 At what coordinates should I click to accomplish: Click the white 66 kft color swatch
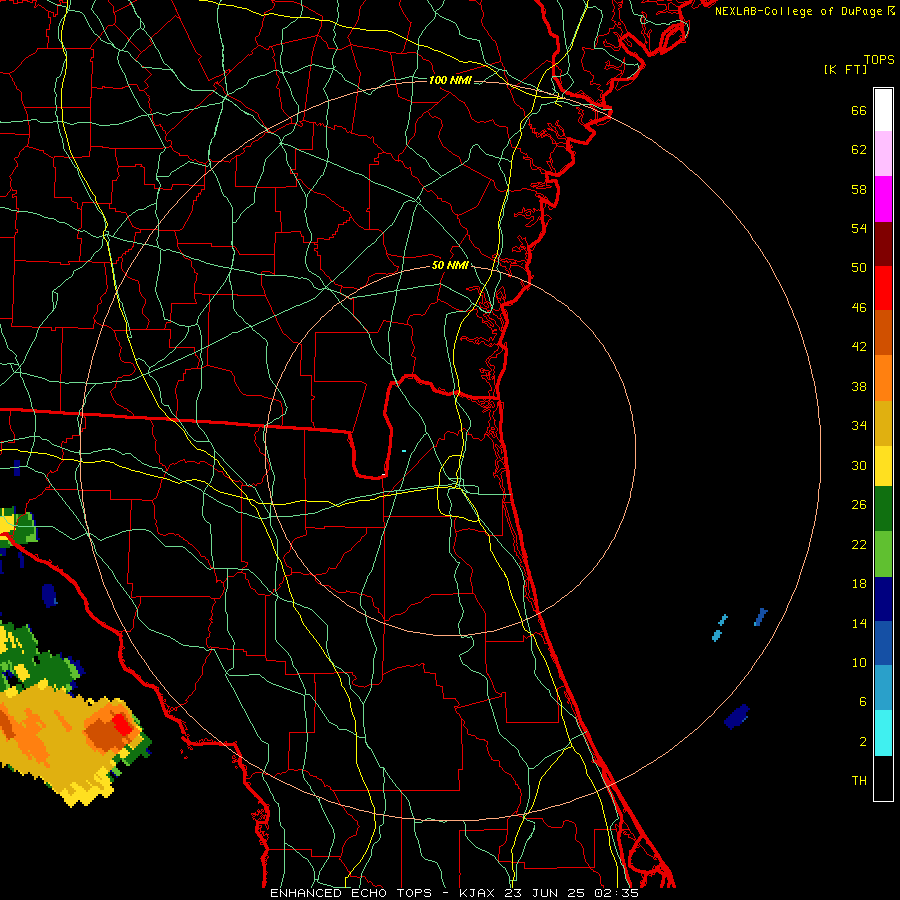coord(883,110)
